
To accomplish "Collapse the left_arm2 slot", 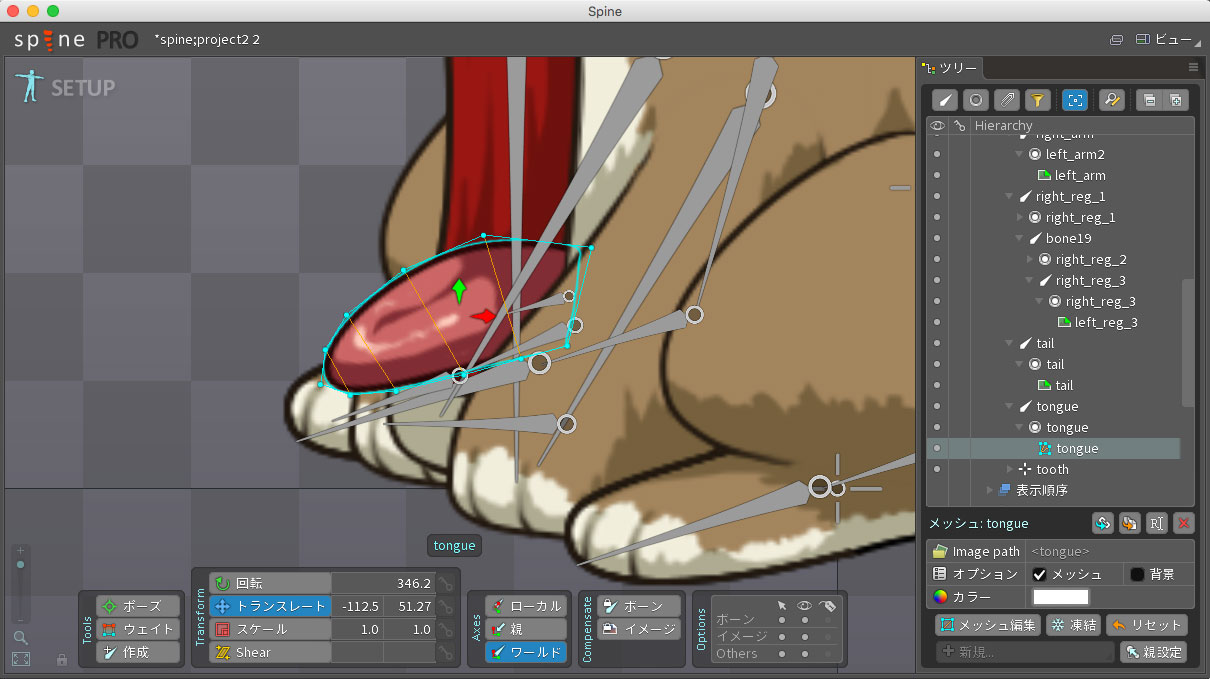I will (1019, 154).
